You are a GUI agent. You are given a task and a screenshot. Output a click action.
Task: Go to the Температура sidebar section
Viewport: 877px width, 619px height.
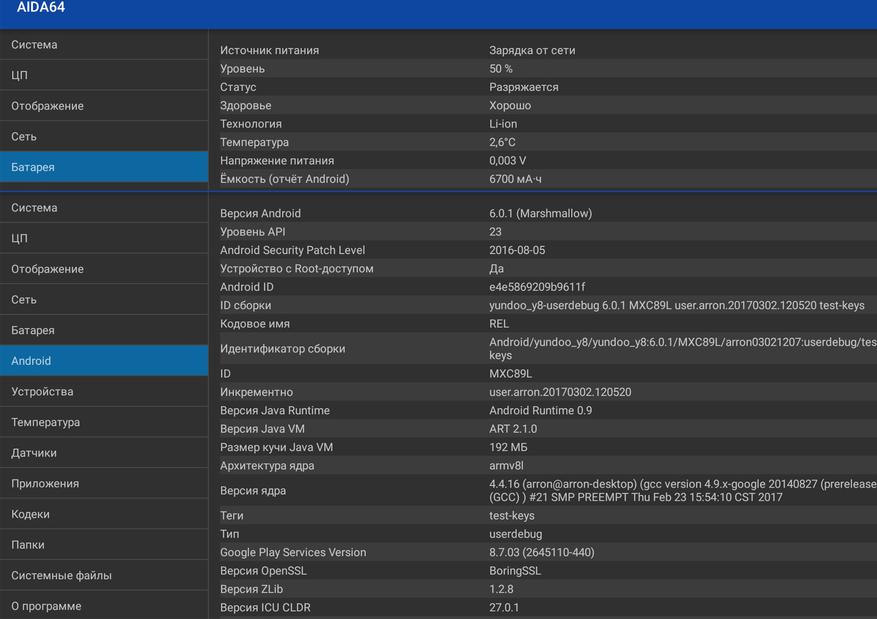[x=104, y=422]
